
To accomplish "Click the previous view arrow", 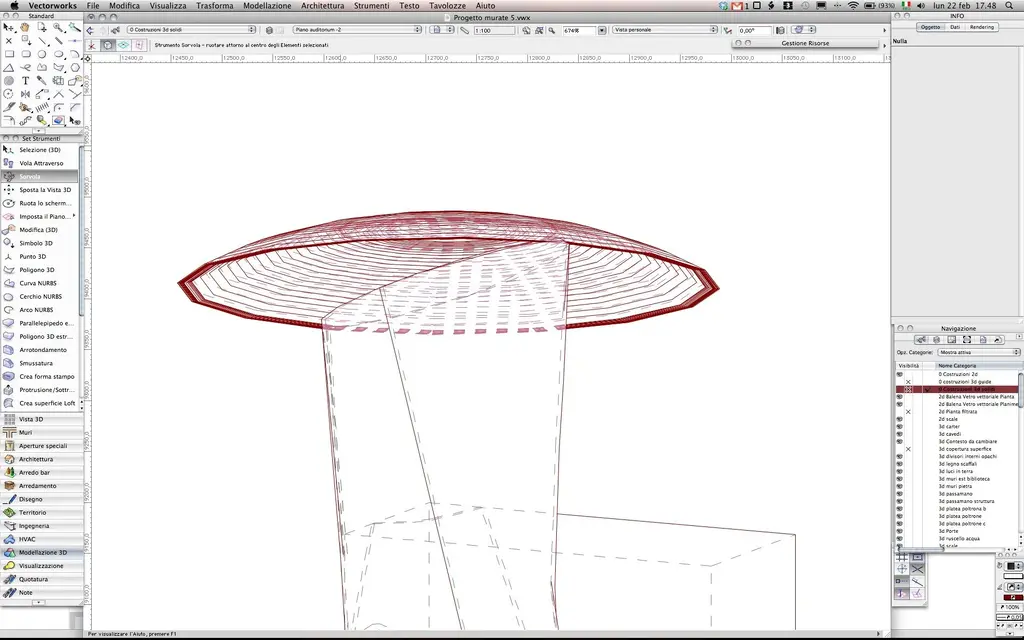I will point(91,30).
